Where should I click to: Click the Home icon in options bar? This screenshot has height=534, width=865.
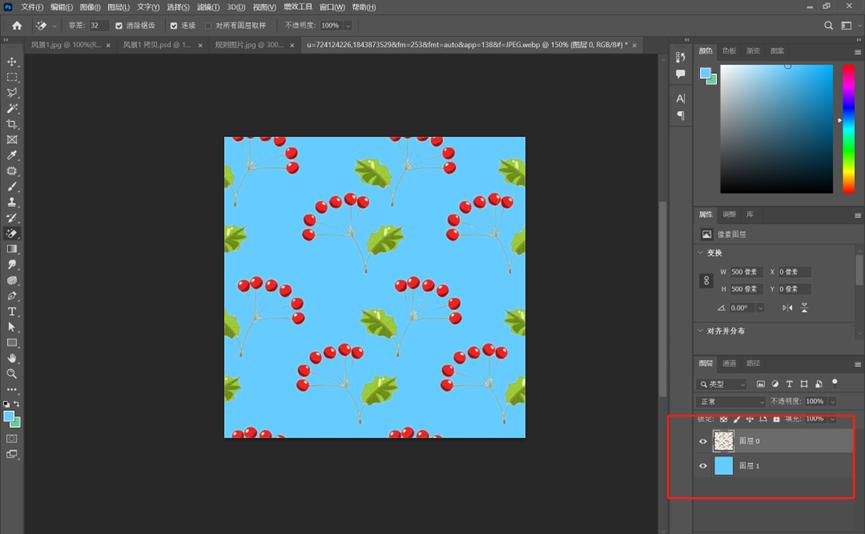(16, 25)
